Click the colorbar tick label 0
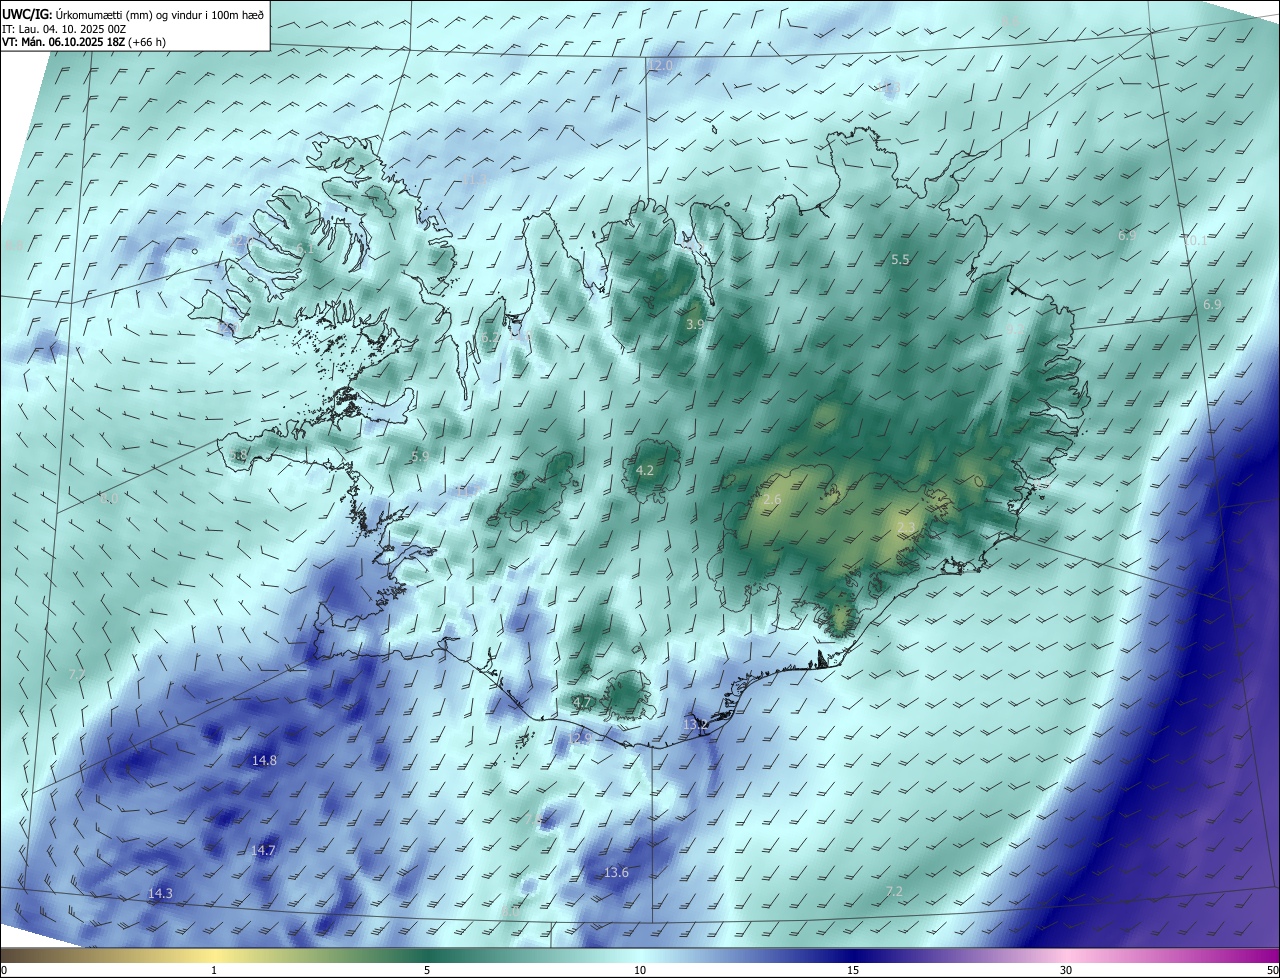The width and height of the screenshot is (1280, 978). click(3, 970)
